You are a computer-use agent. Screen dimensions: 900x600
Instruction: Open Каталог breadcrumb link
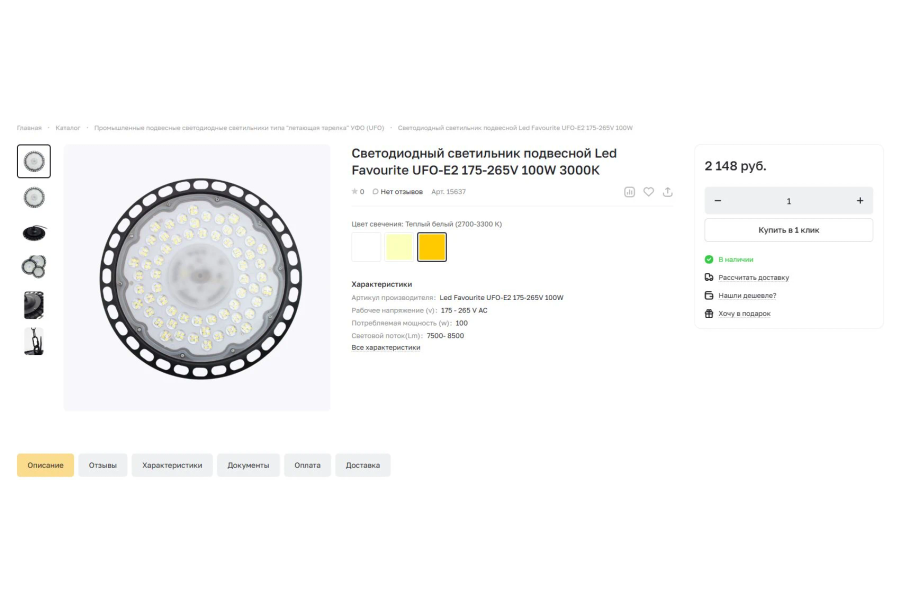coord(68,127)
